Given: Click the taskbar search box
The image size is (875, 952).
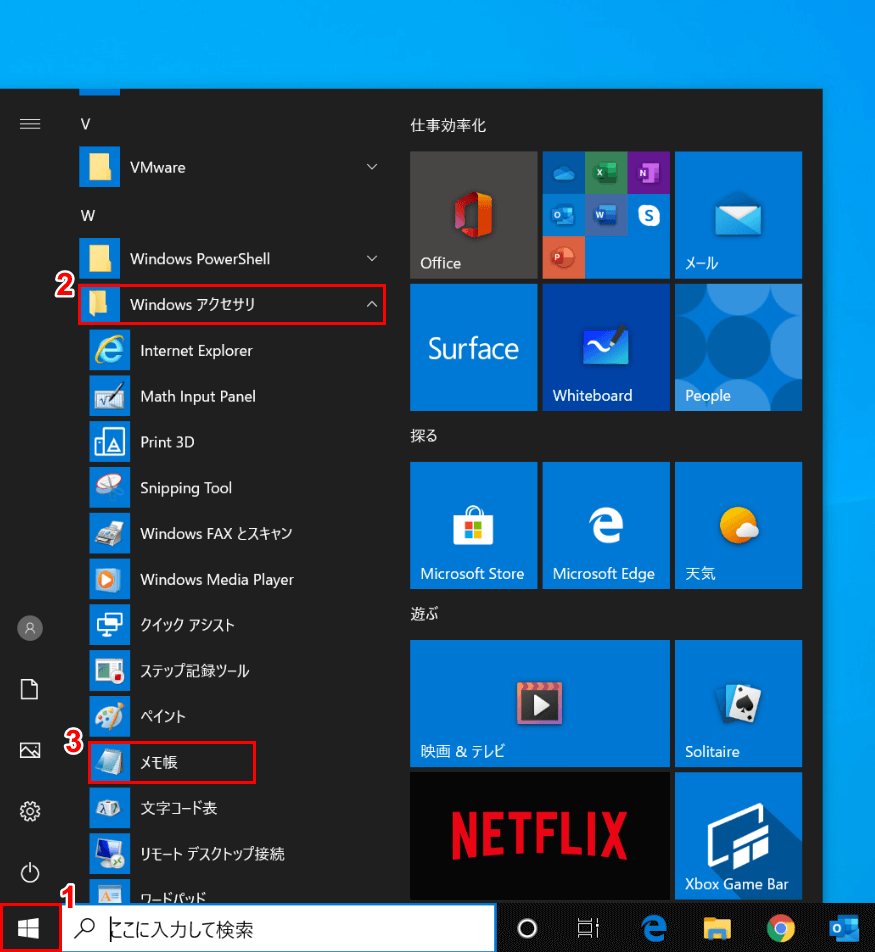Looking at the screenshot, I should coord(279,928).
